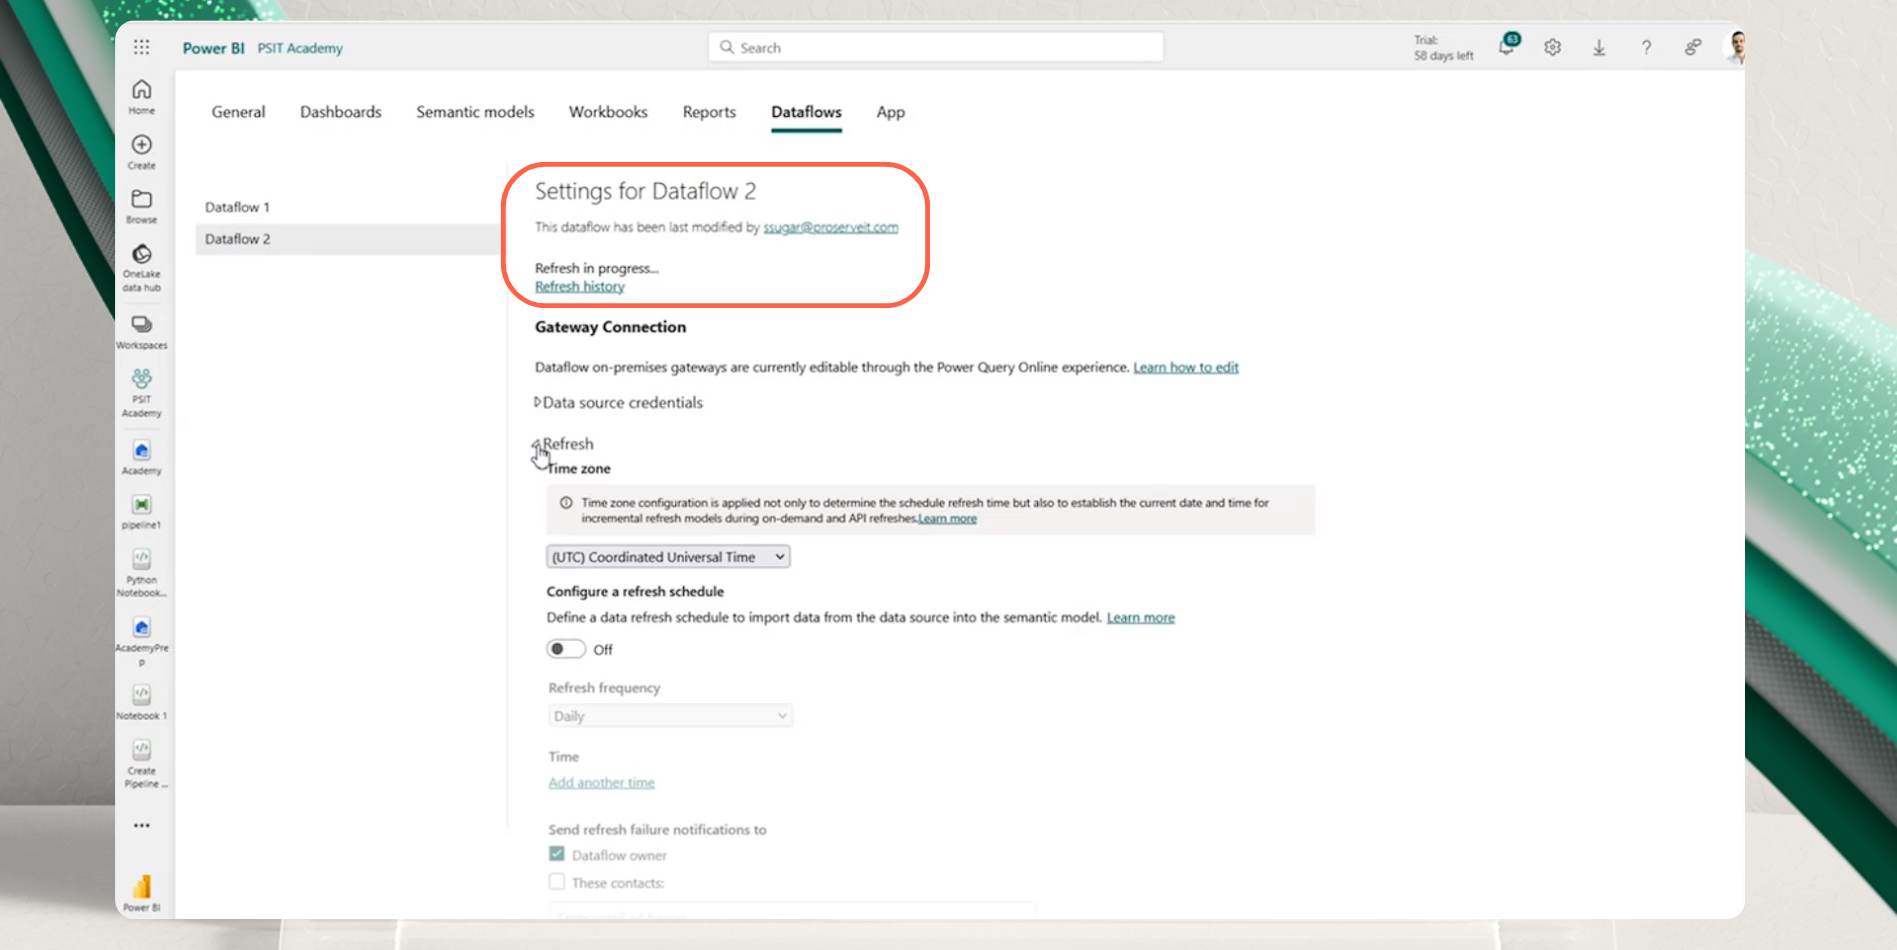Uncheck the Dataflow owner checkbox
1897x950 pixels.
(557, 854)
